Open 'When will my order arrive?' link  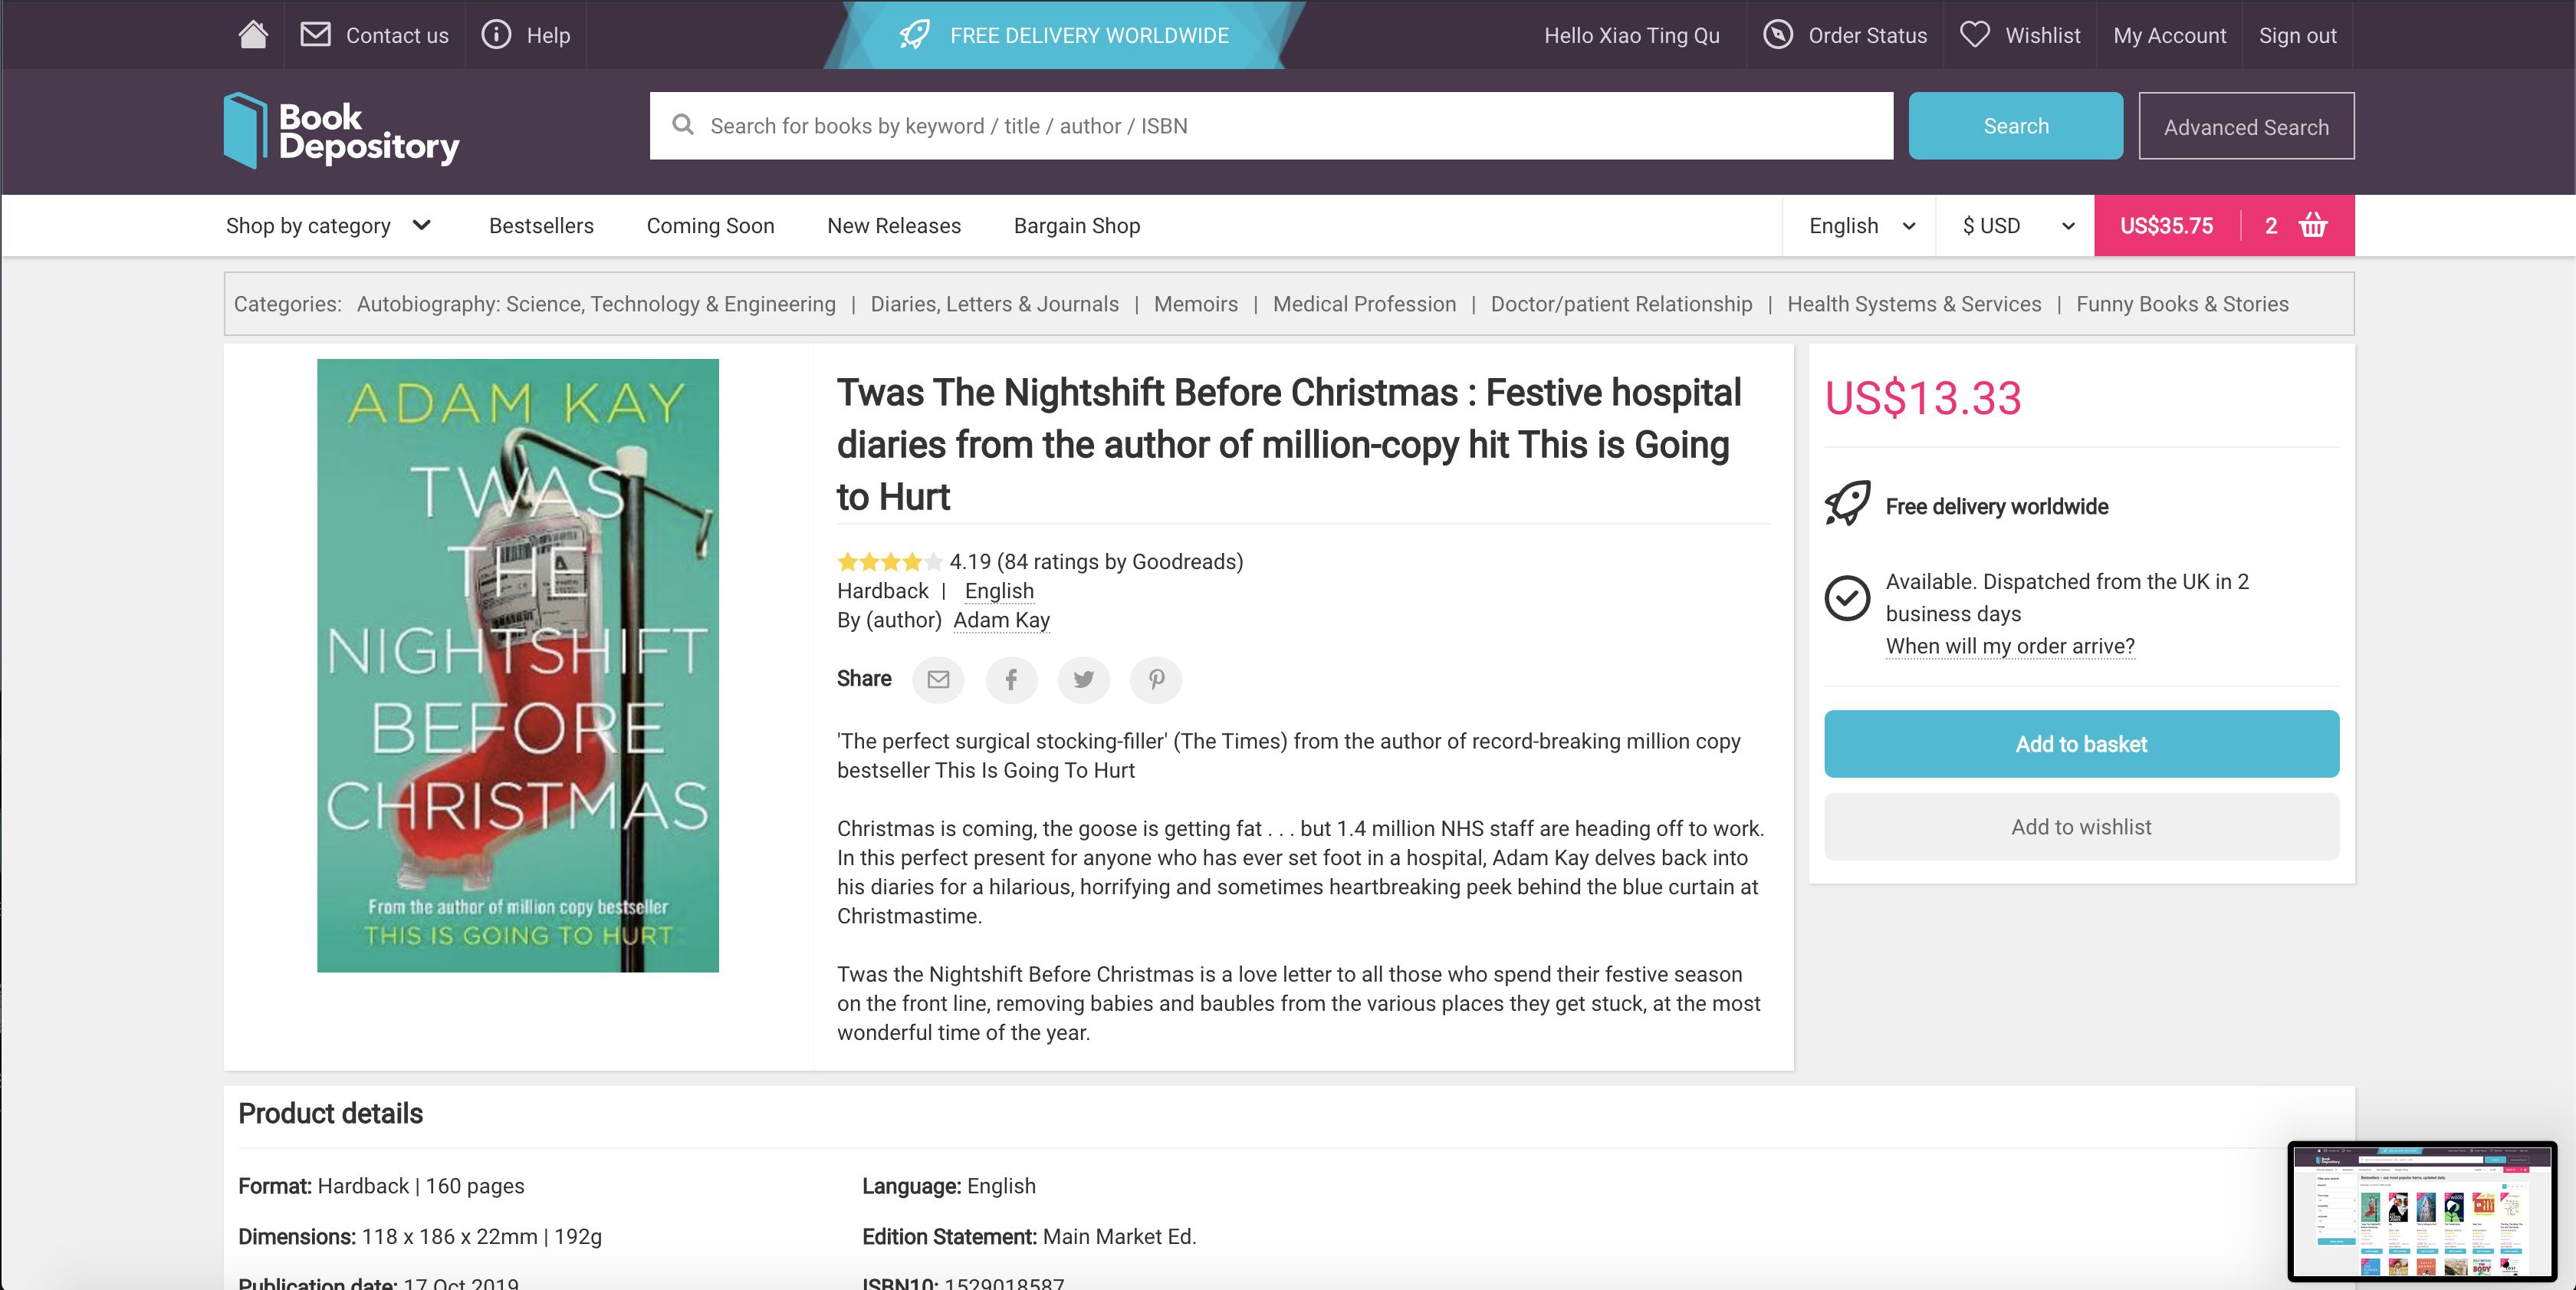pos(2010,646)
